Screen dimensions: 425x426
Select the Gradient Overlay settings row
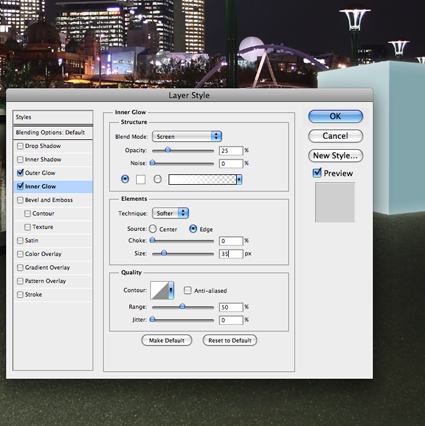(53, 267)
